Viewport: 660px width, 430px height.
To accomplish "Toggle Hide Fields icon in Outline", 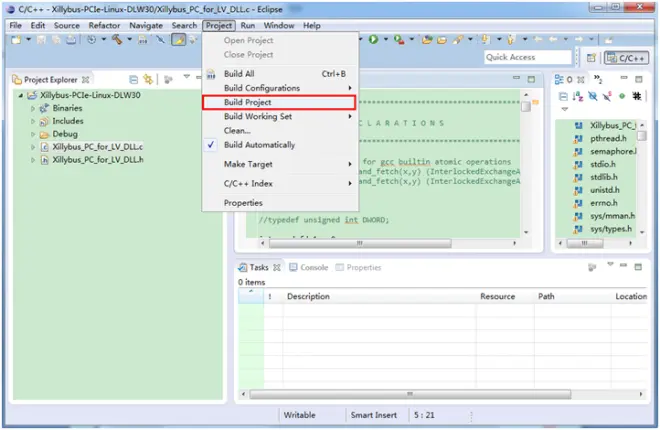I will [593, 96].
